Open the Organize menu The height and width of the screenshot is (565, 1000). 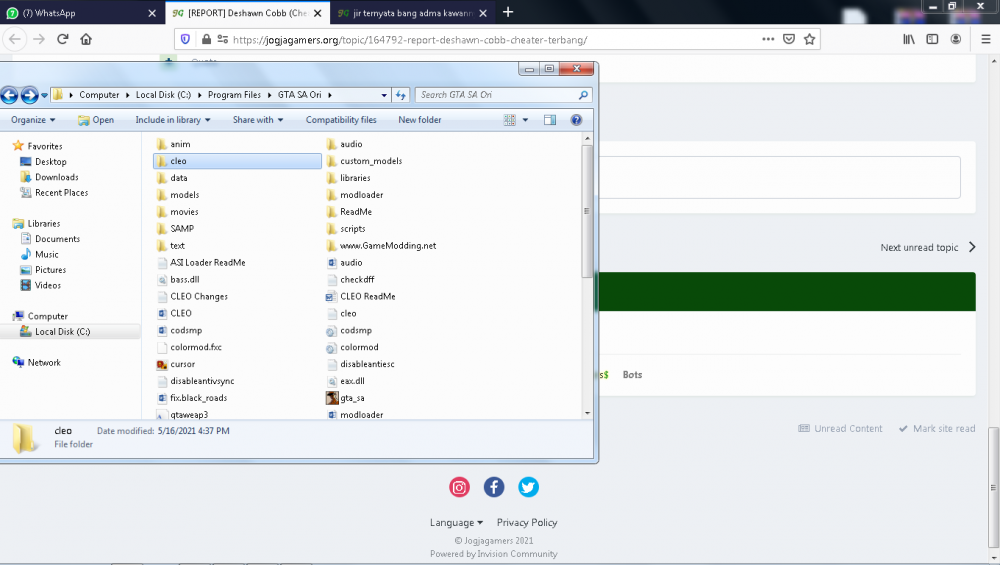point(33,120)
